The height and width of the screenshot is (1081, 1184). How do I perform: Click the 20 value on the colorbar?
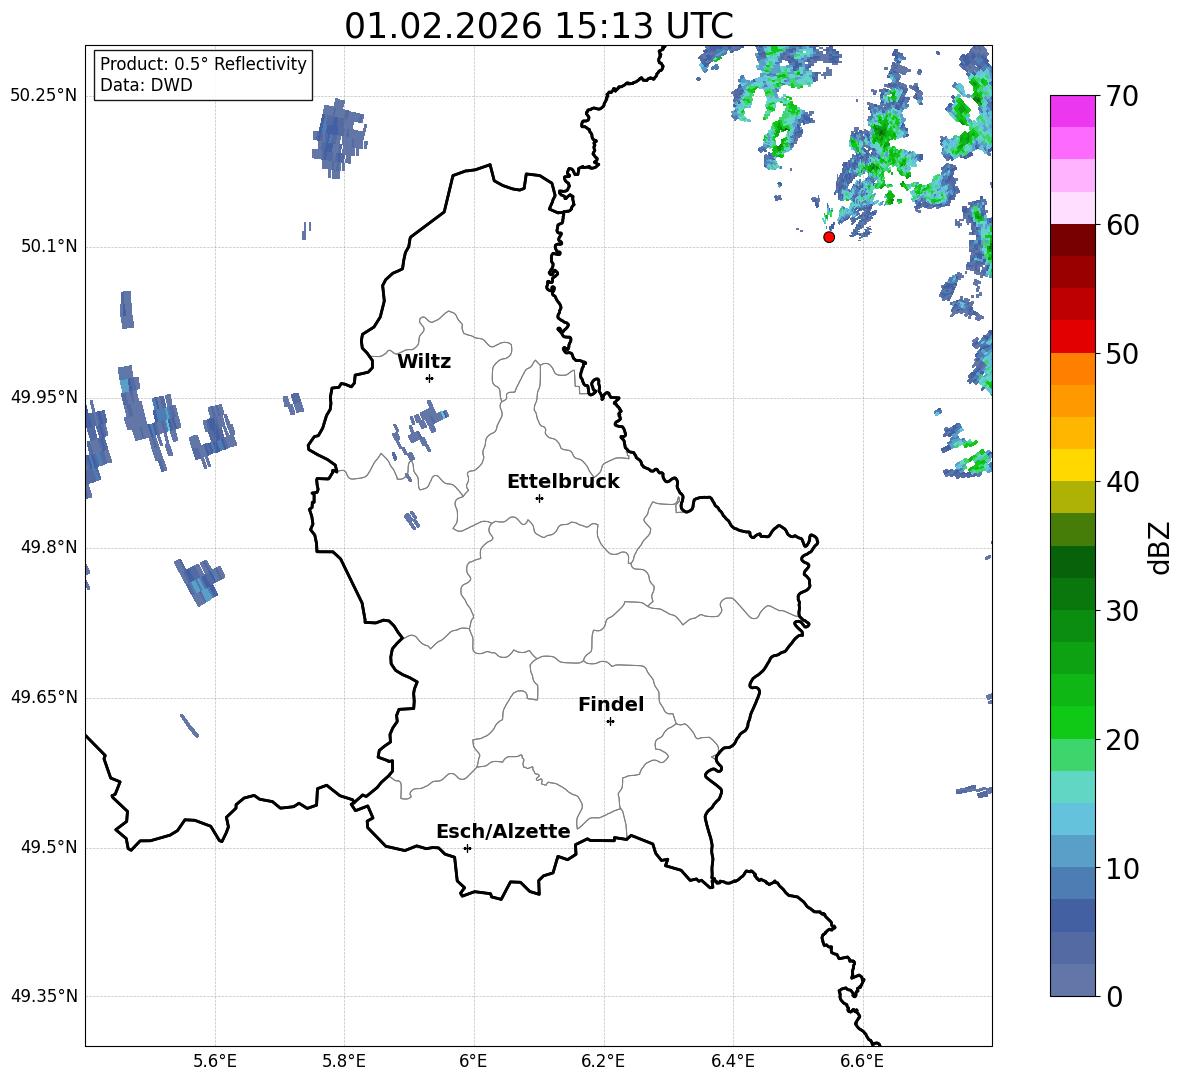pyautogui.click(x=1122, y=740)
